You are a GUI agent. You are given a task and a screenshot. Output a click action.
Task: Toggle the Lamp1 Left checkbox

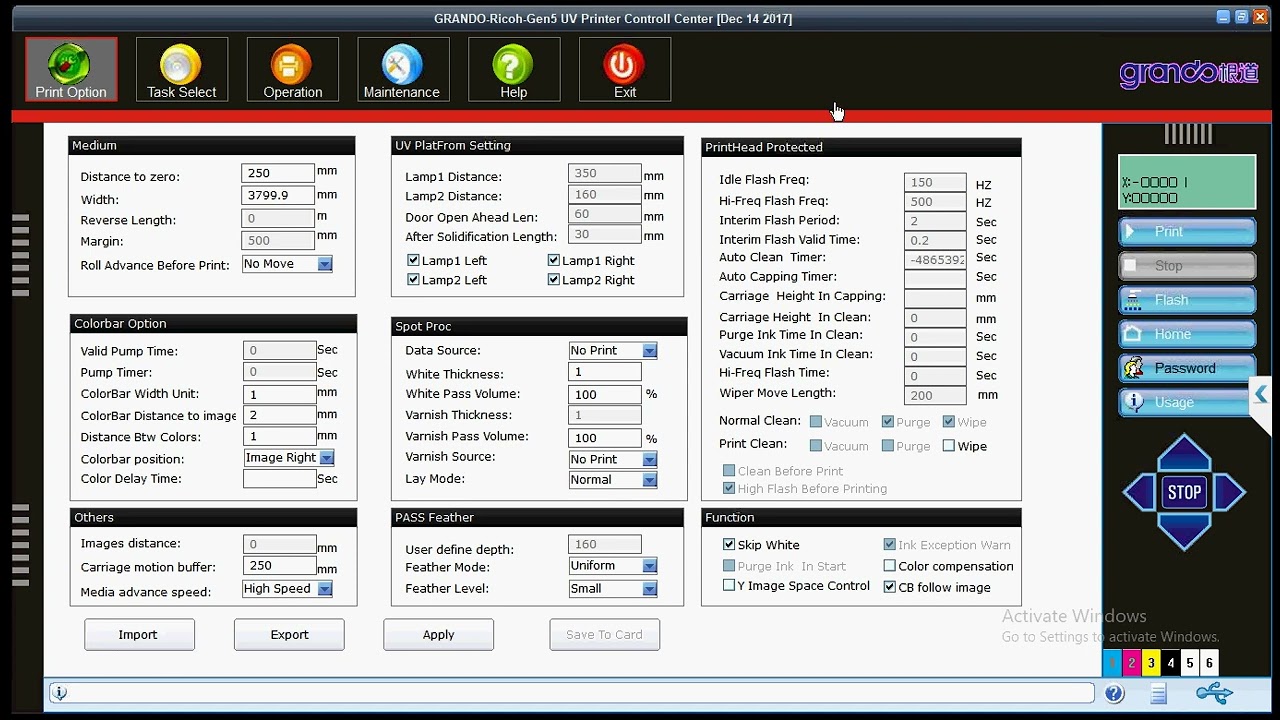click(413, 260)
